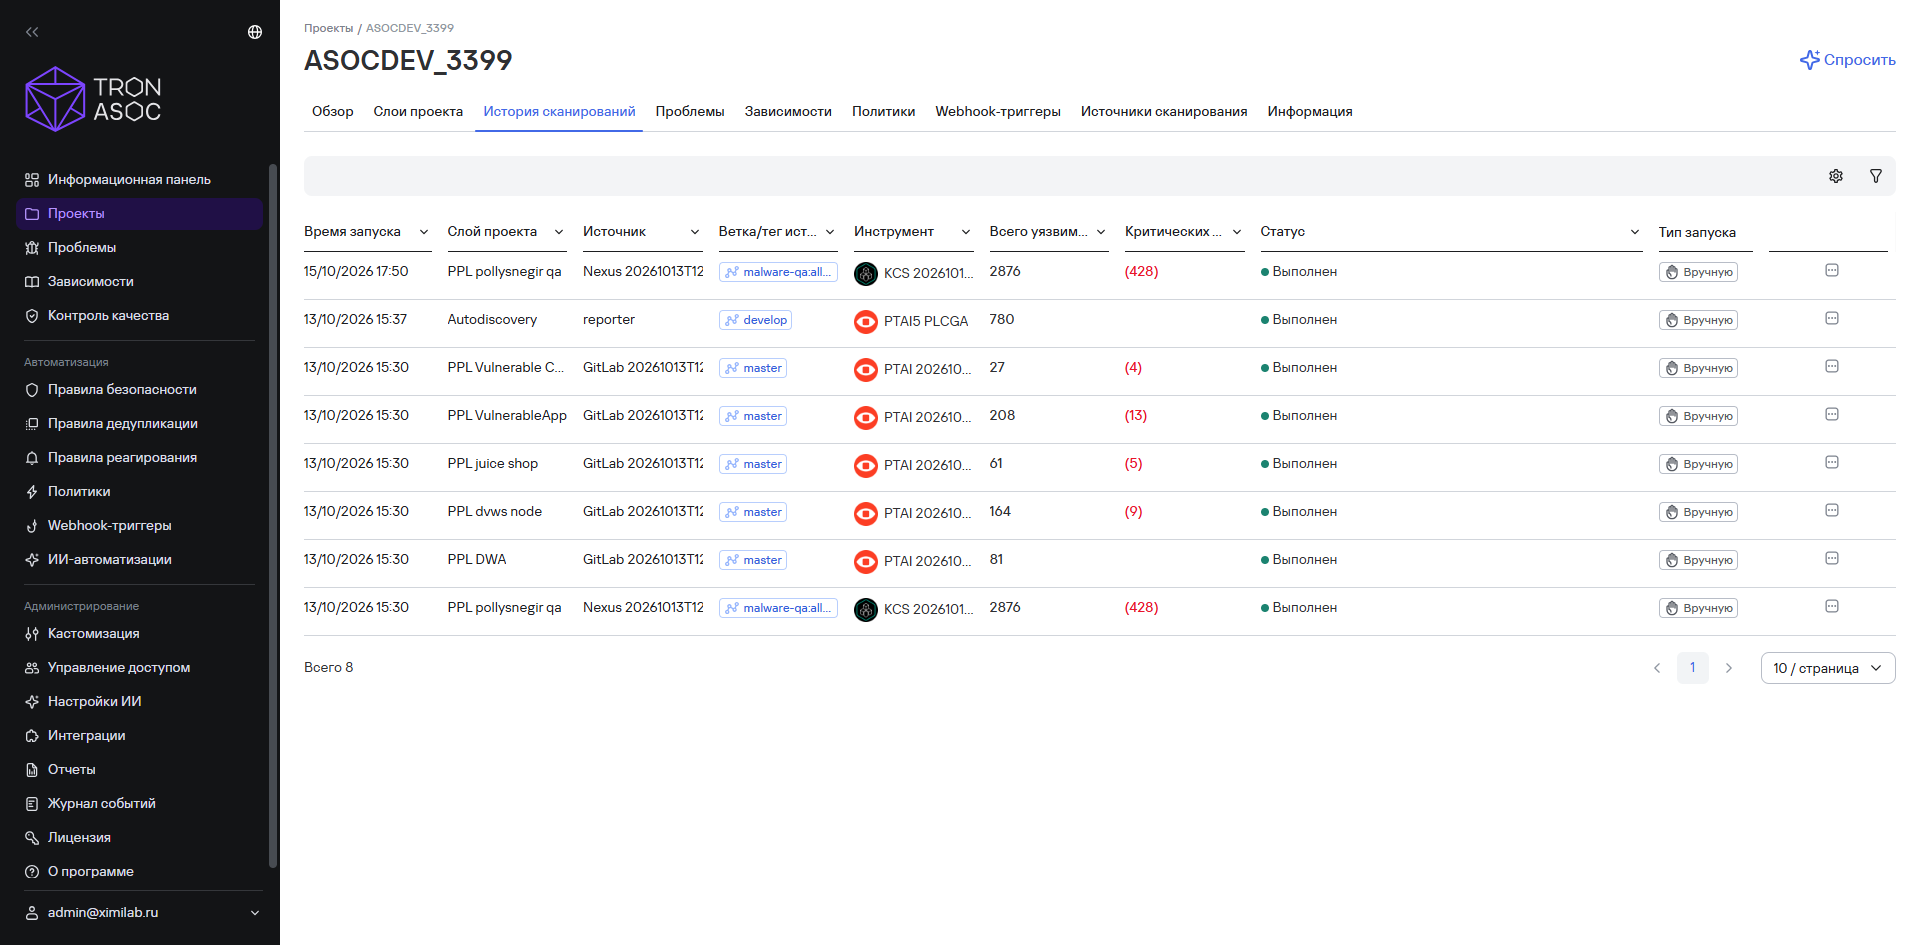Click KCS tool icon in first row

pos(866,273)
